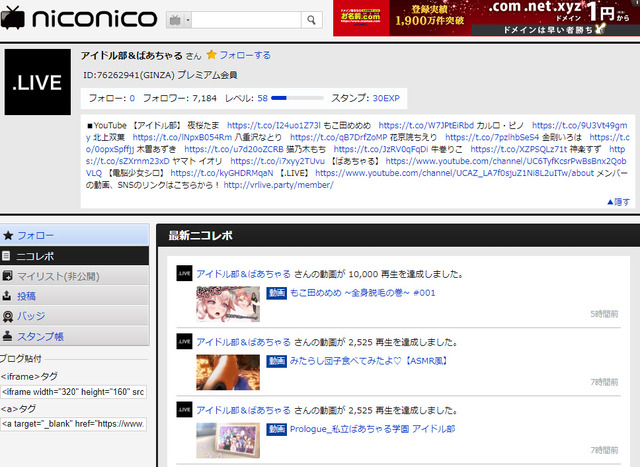
Task: Click the yellow star follow icon
Action: 211,55
